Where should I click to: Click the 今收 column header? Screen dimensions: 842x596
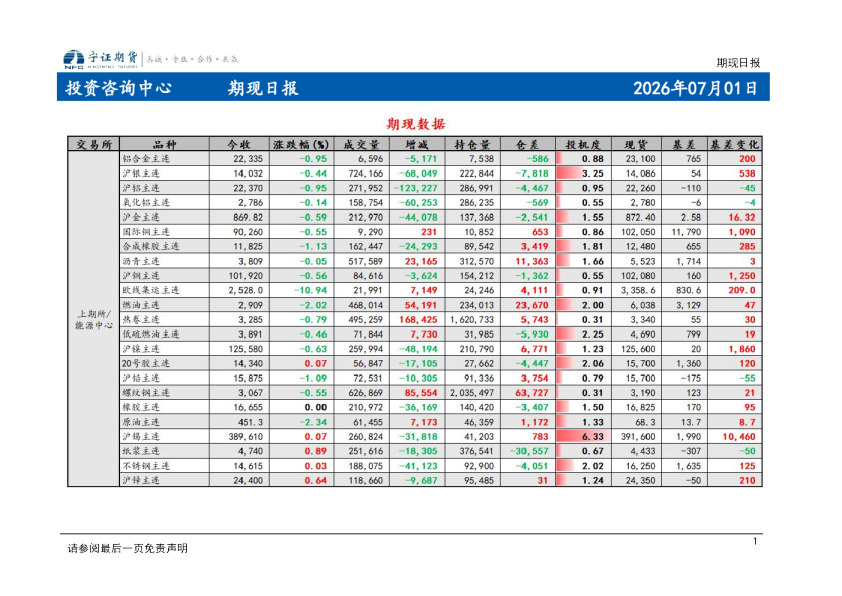tap(239, 144)
